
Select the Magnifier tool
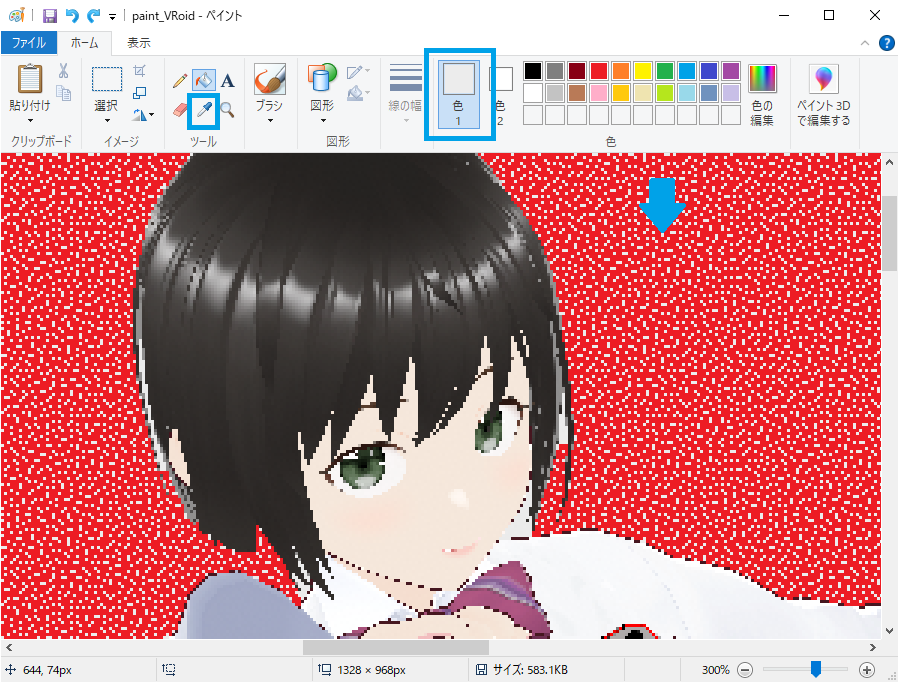(x=228, y=110)
